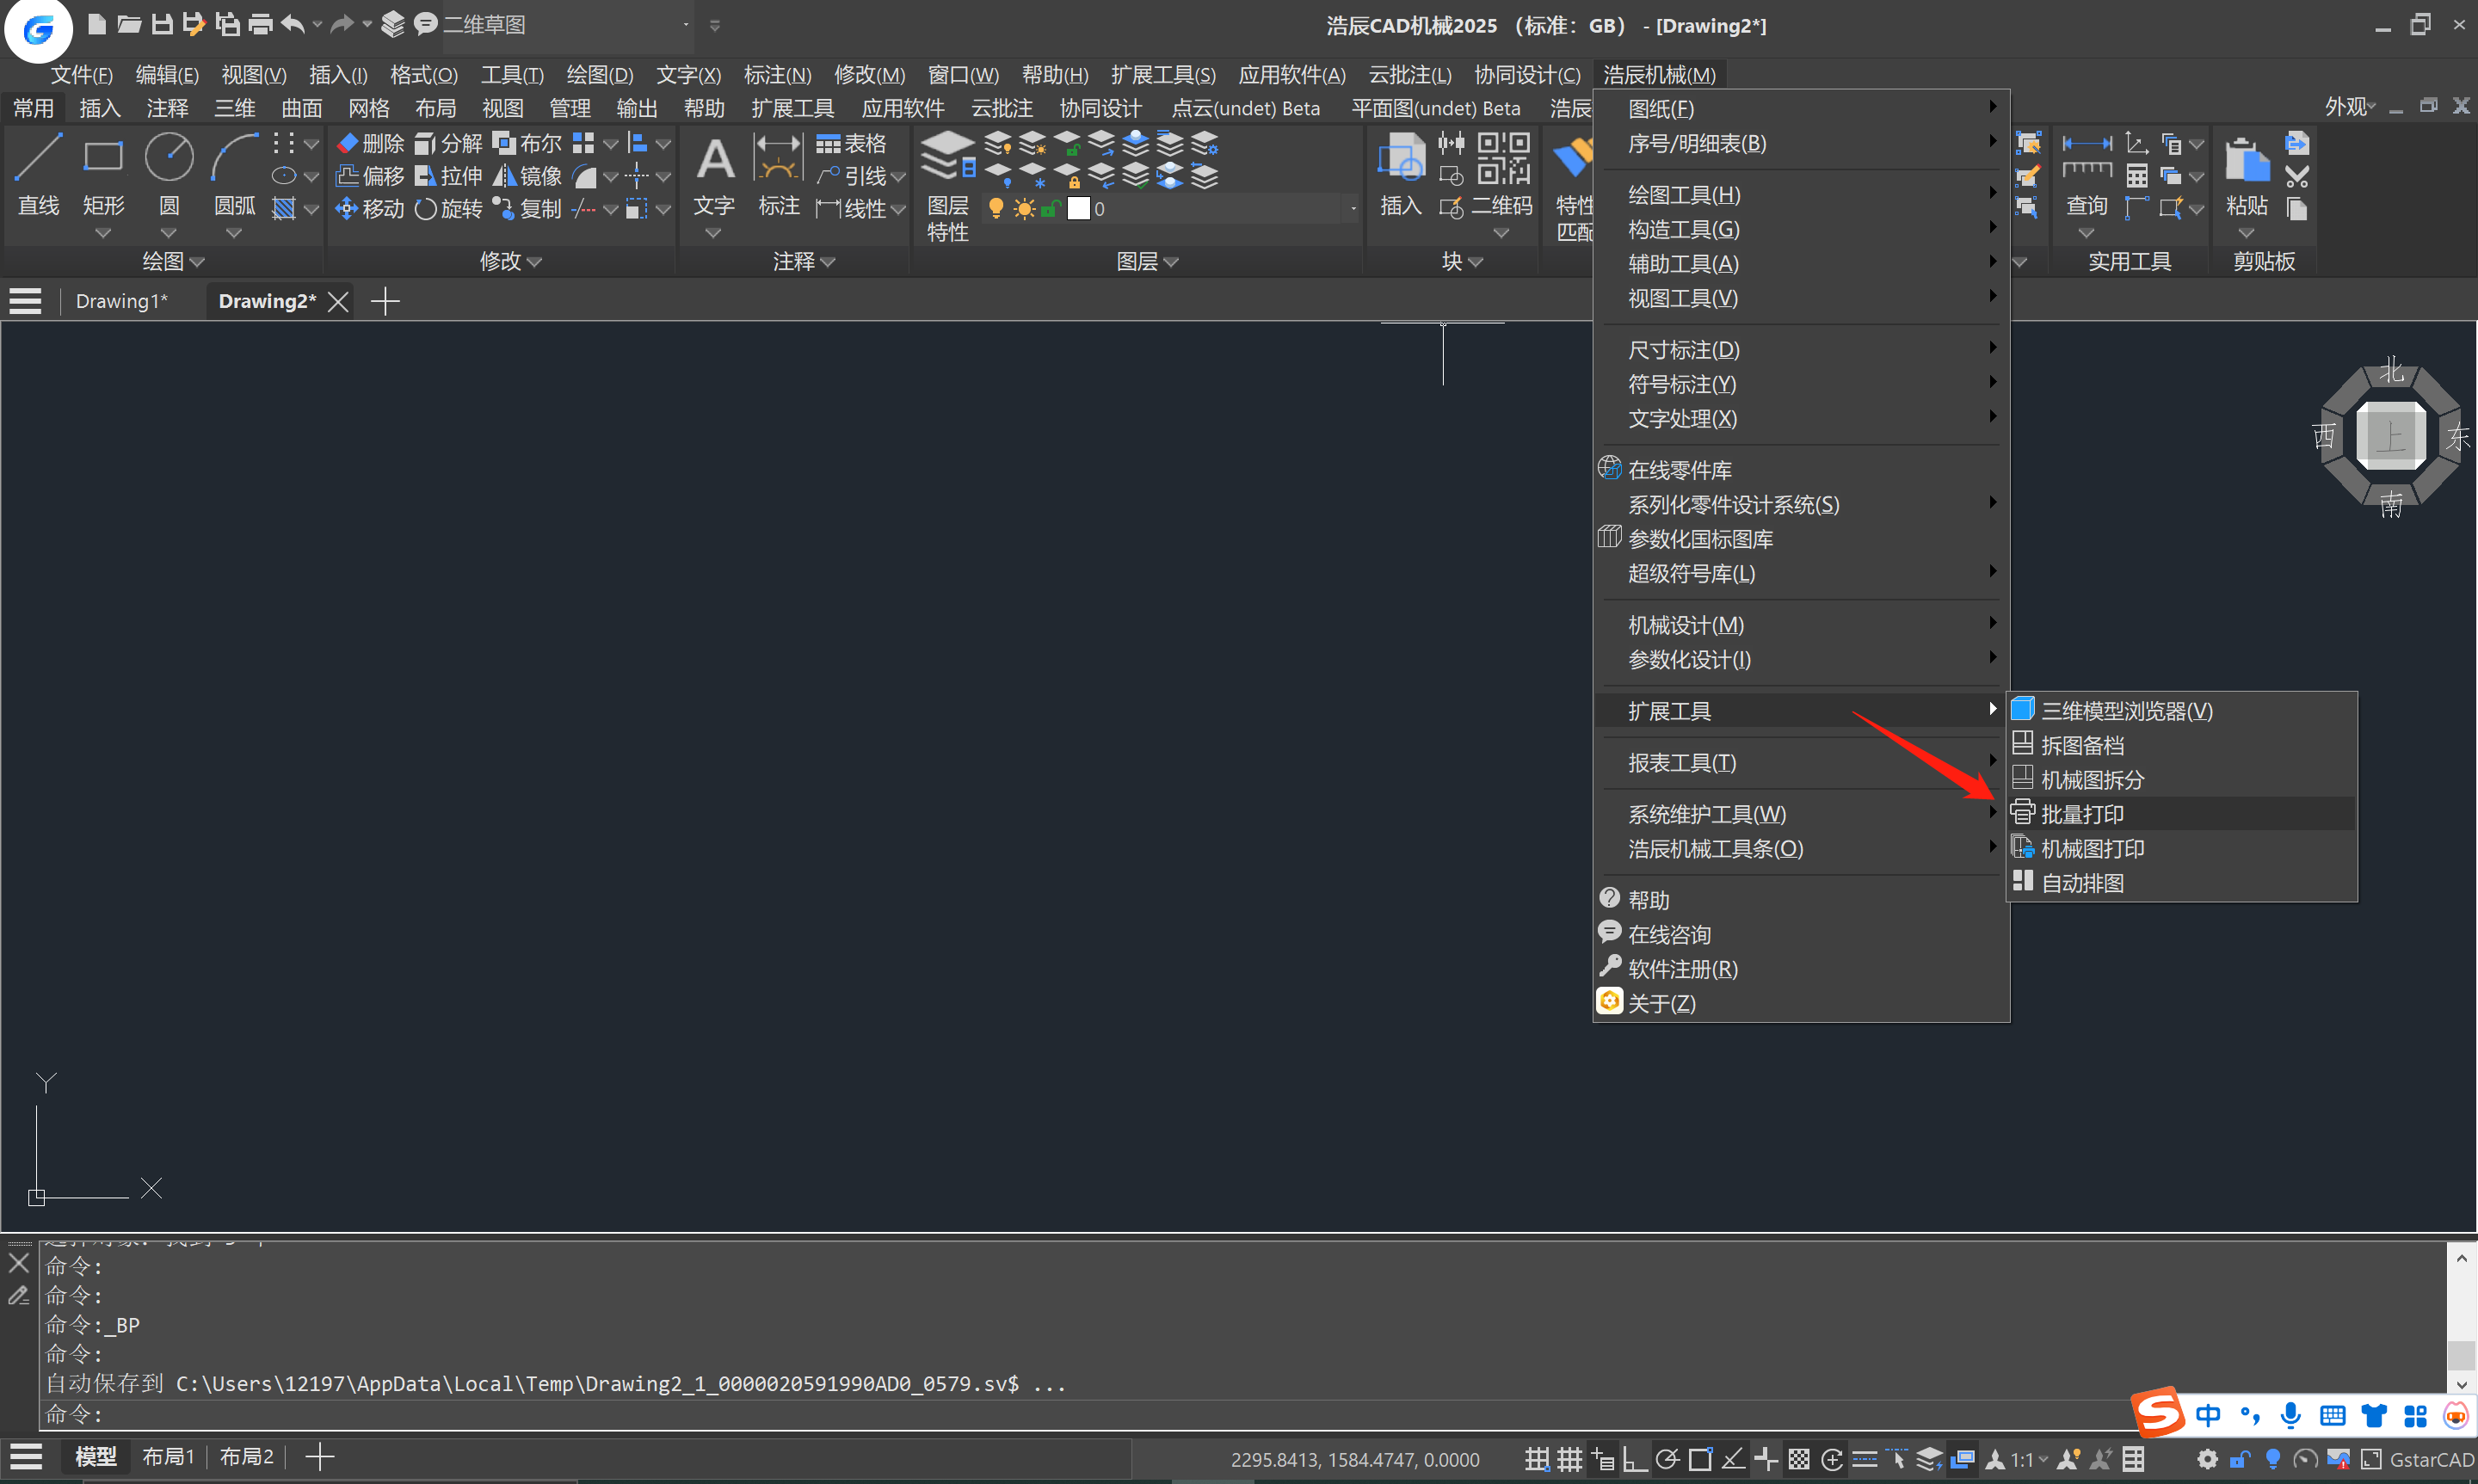The height and width of the screenshot is (1484, 2478).
Task: Switch to the Drawing1 document tab
Action: point(121,301)
